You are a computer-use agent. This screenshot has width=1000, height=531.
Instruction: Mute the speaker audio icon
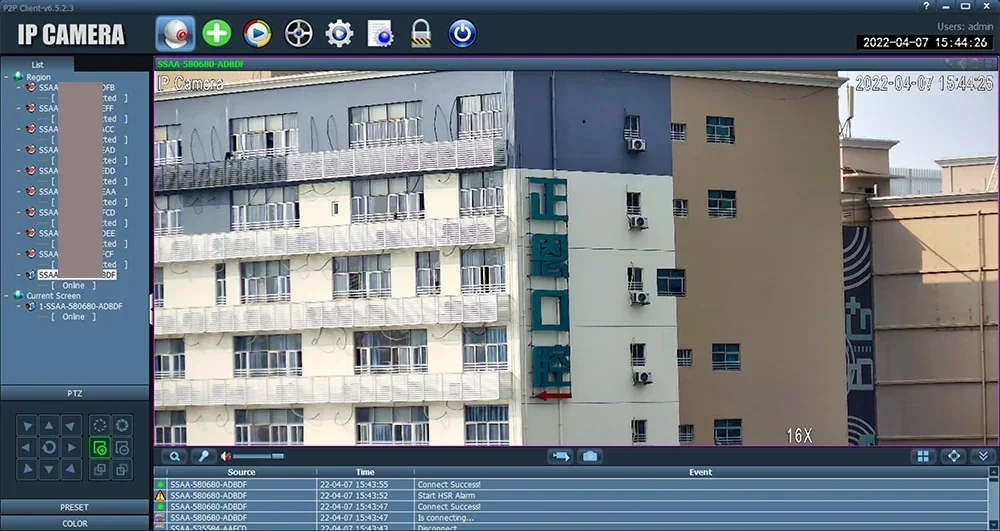coord(226,456)
